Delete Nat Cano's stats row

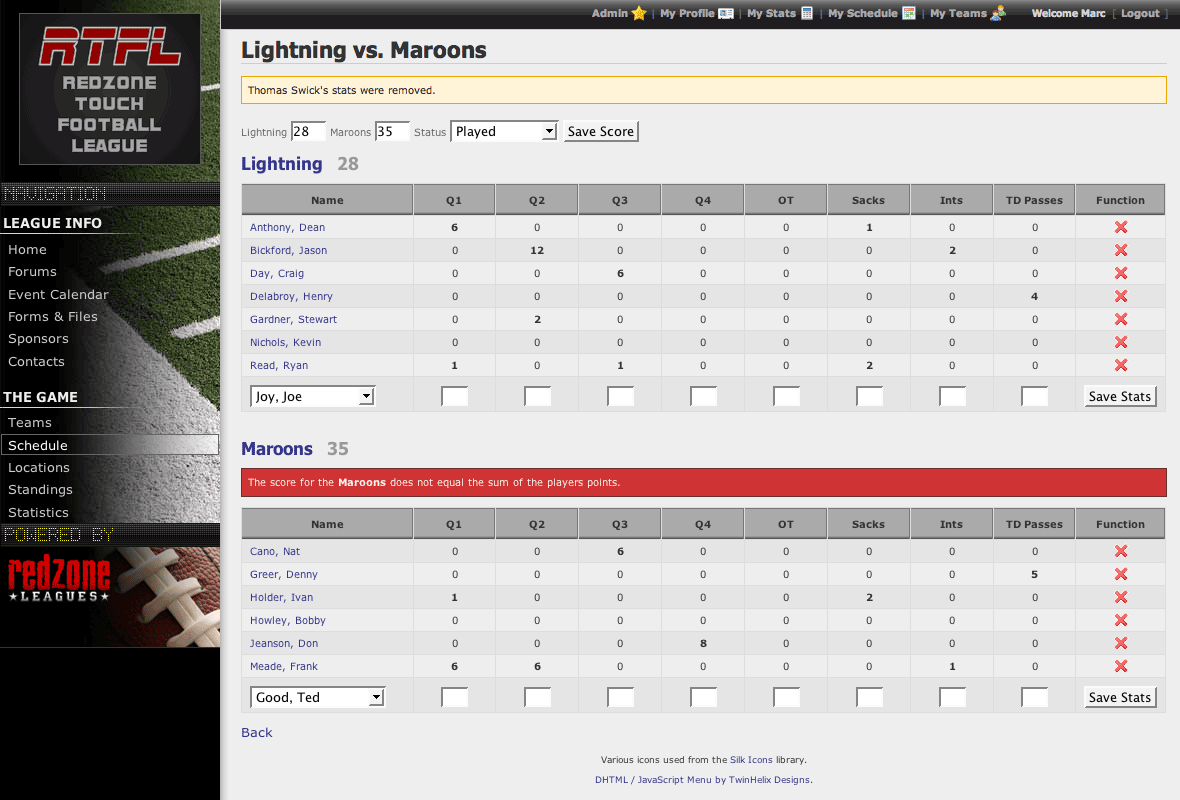click(1120, 552)
